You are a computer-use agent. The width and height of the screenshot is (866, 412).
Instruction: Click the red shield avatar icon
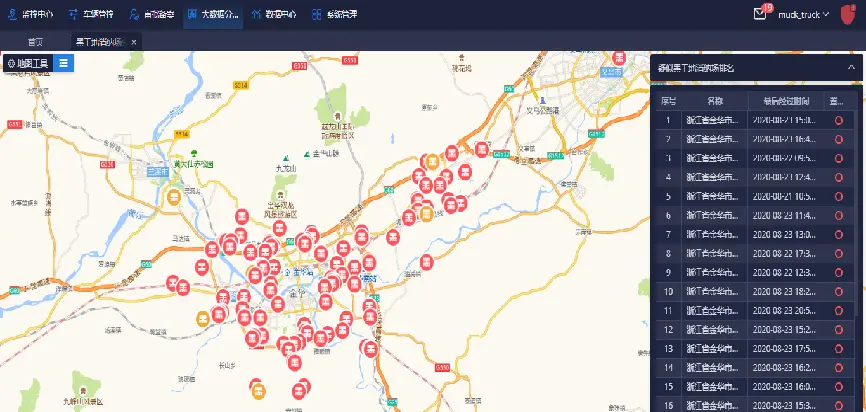848,14
